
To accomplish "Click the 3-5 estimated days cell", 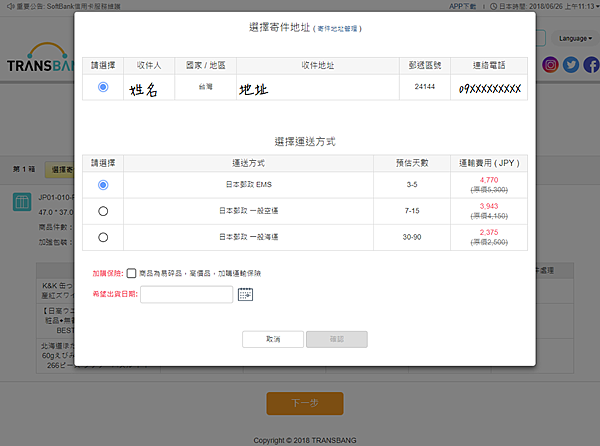I will click(412, 185).
